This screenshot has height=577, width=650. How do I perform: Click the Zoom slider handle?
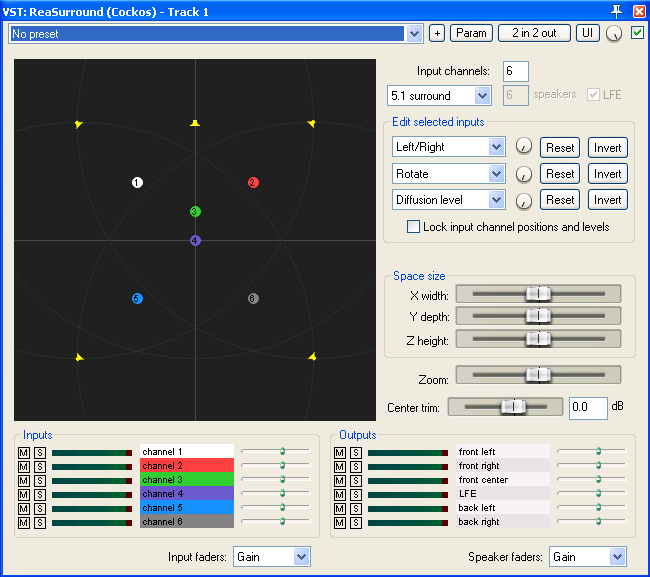coord(538,375)
